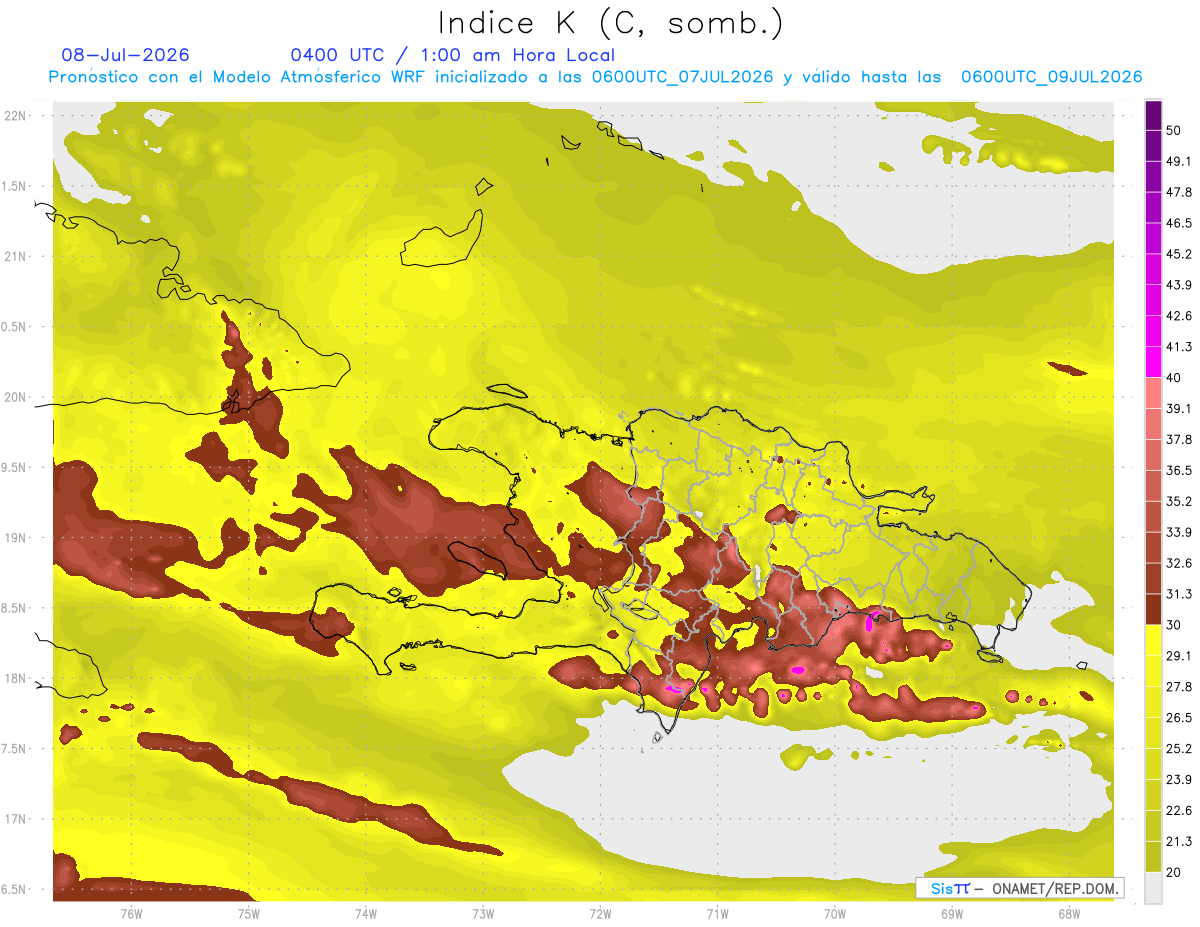
Task: Select the color bar value "46.5"
Action: pos(1179,223)
